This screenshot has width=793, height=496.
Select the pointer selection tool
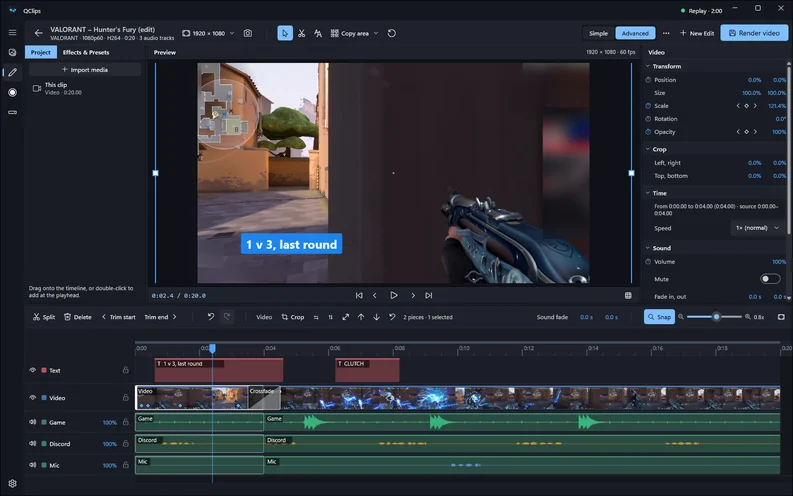click(285, 33)
